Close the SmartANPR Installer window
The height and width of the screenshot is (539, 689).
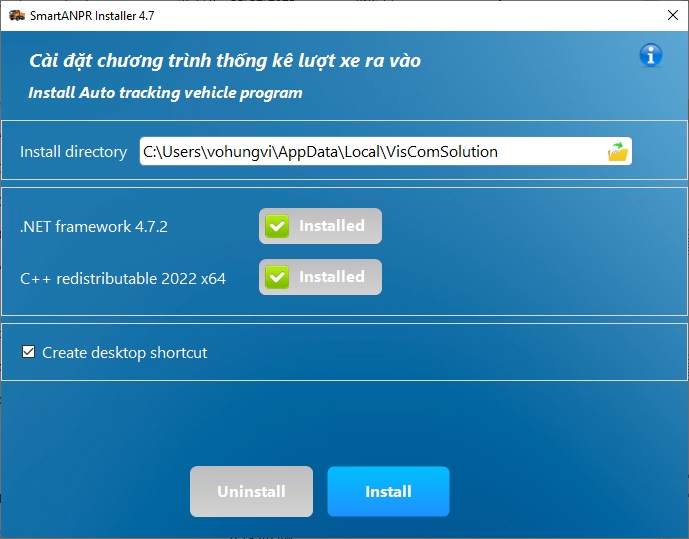pyautogui.click(x=666, y=16)
